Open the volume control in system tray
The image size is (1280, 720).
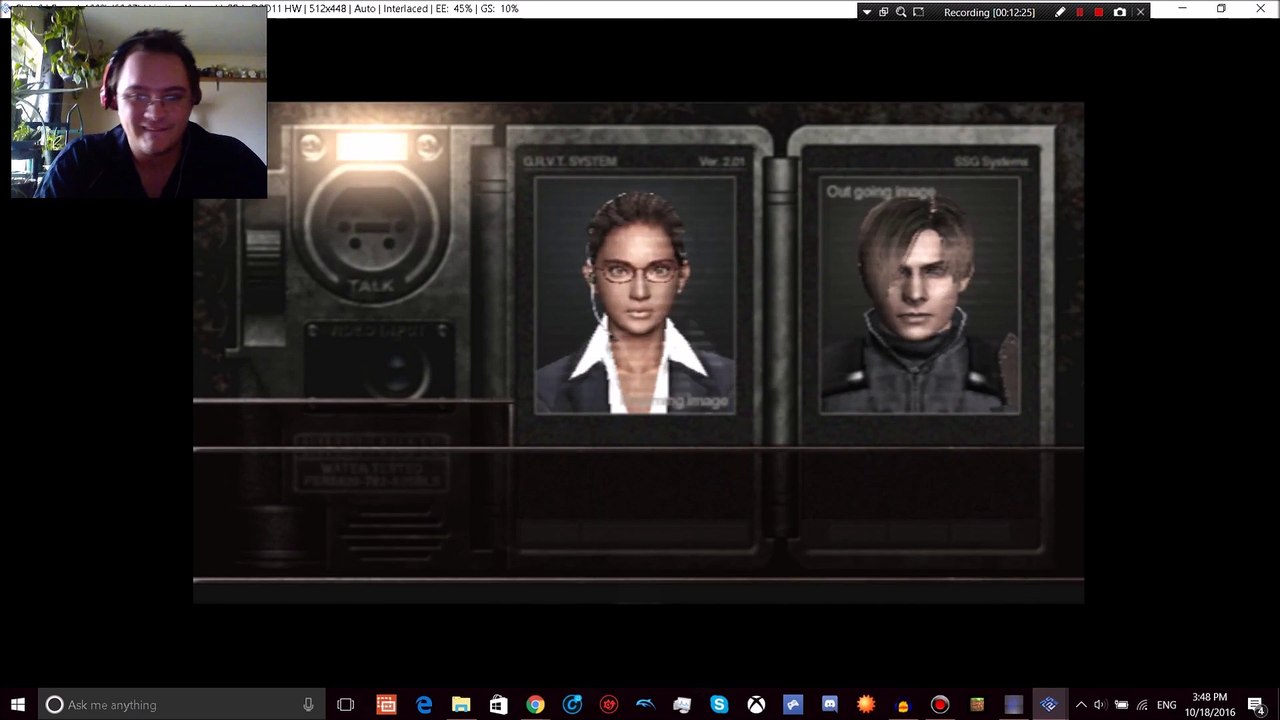coord(1100,705)
